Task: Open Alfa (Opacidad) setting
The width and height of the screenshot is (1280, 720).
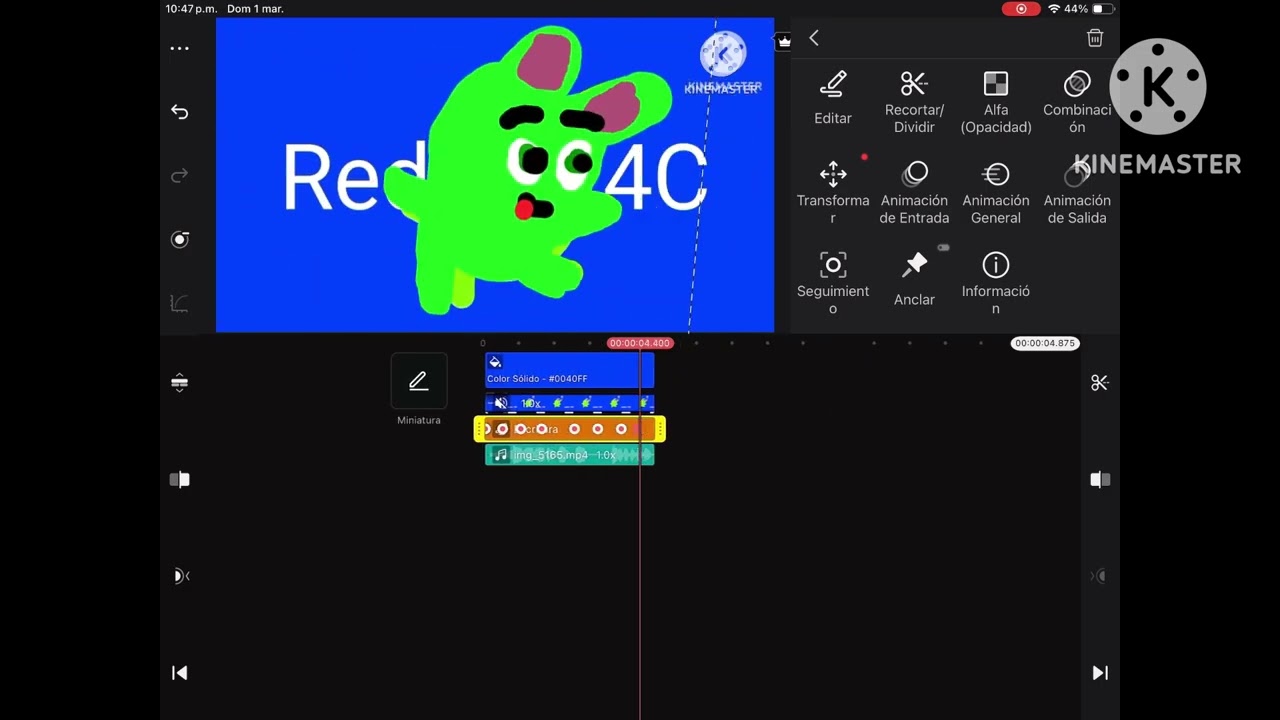Action: point(996,101)
